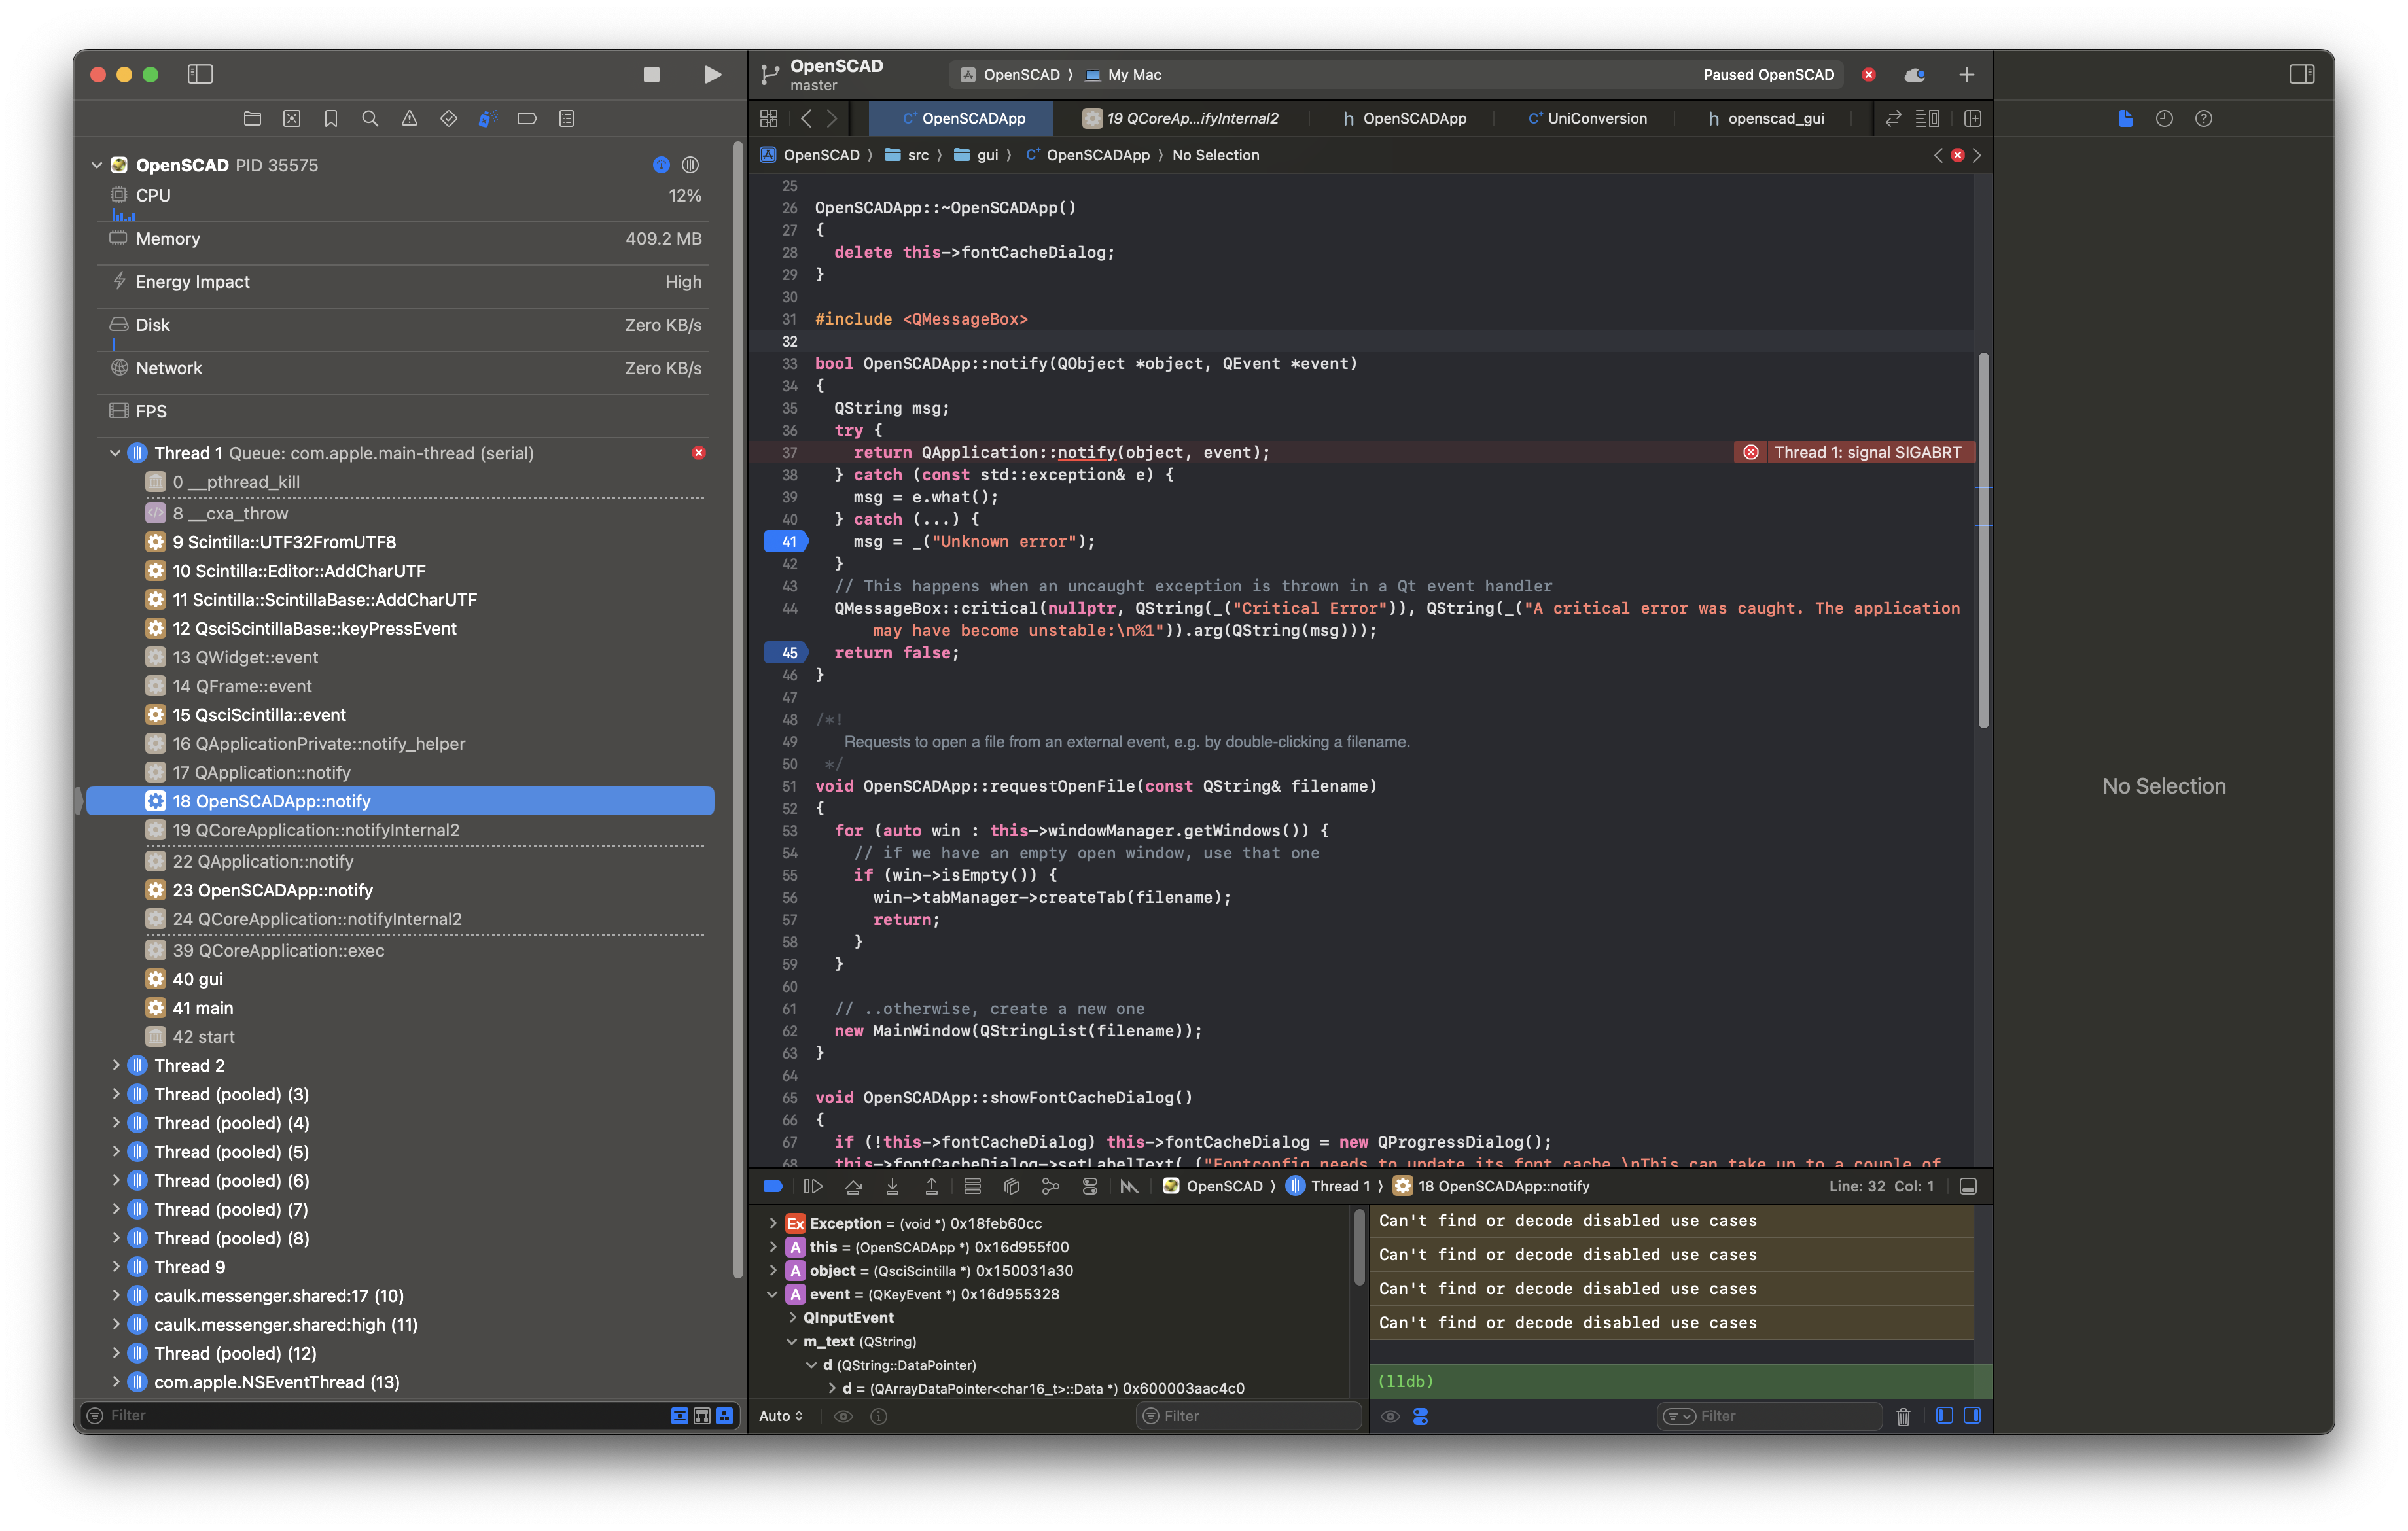
Task: Click the Run play button
Action: point(712,74)
